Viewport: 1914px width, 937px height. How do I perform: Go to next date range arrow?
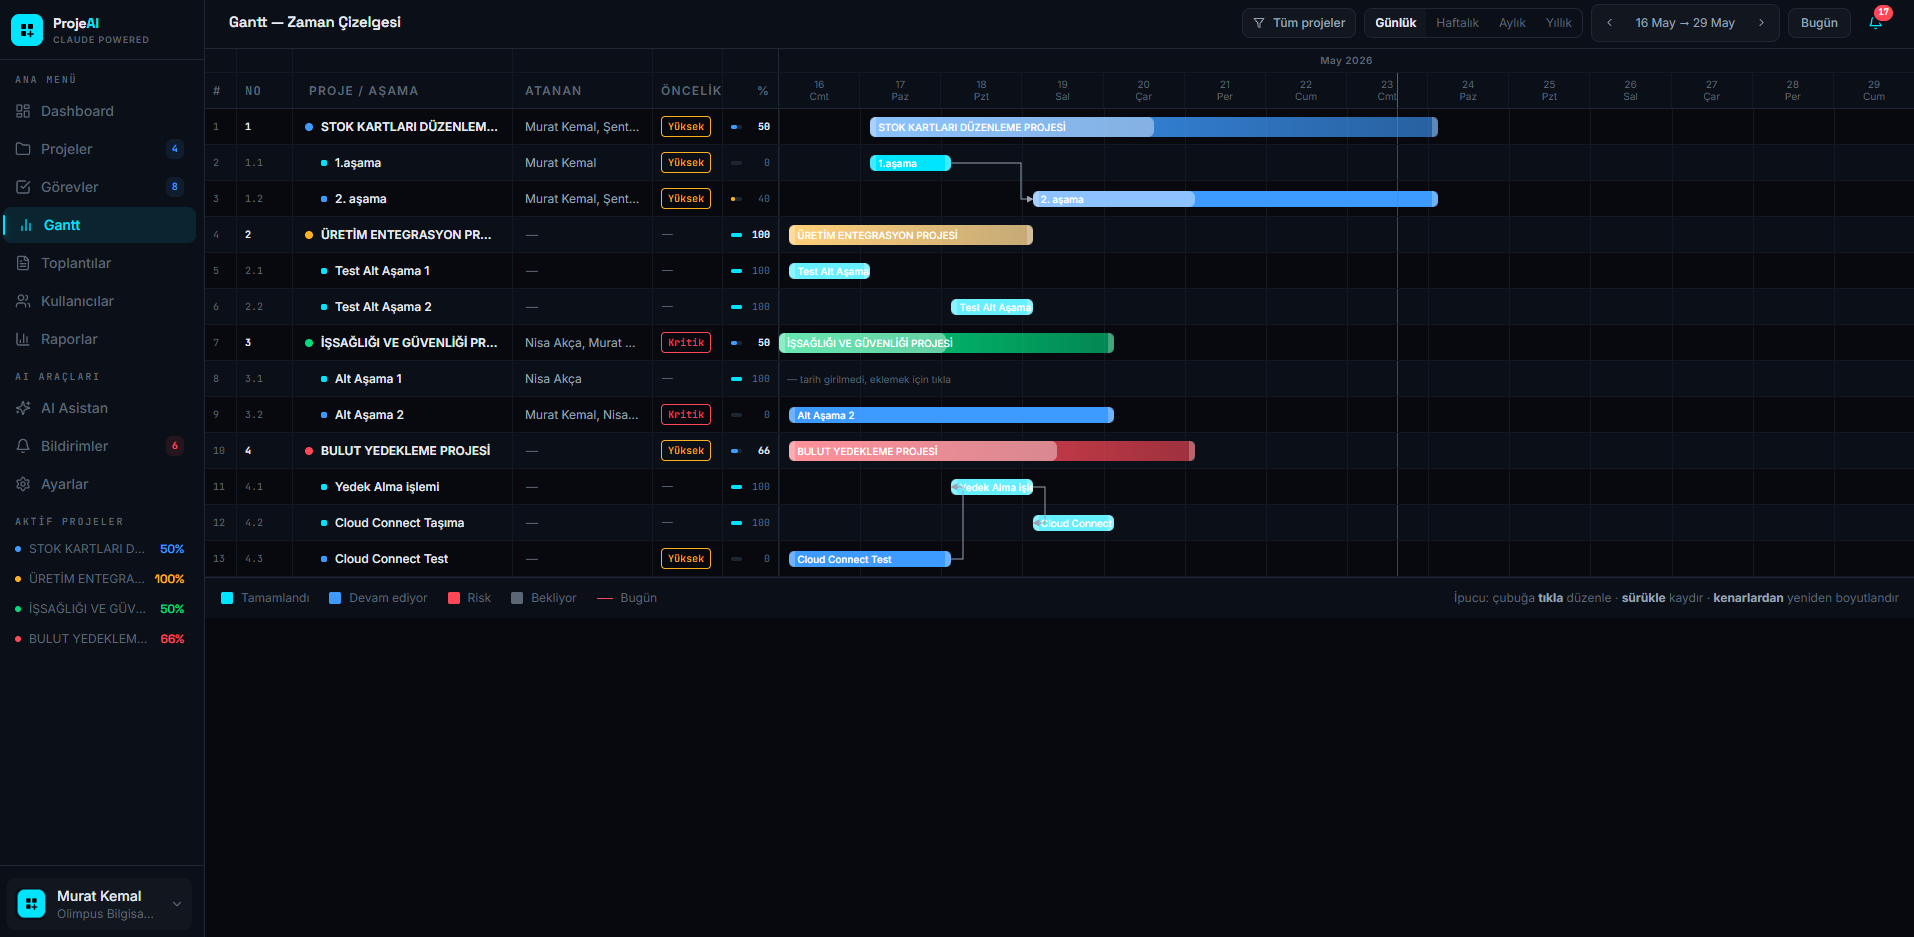click(x=1761, y=22)
